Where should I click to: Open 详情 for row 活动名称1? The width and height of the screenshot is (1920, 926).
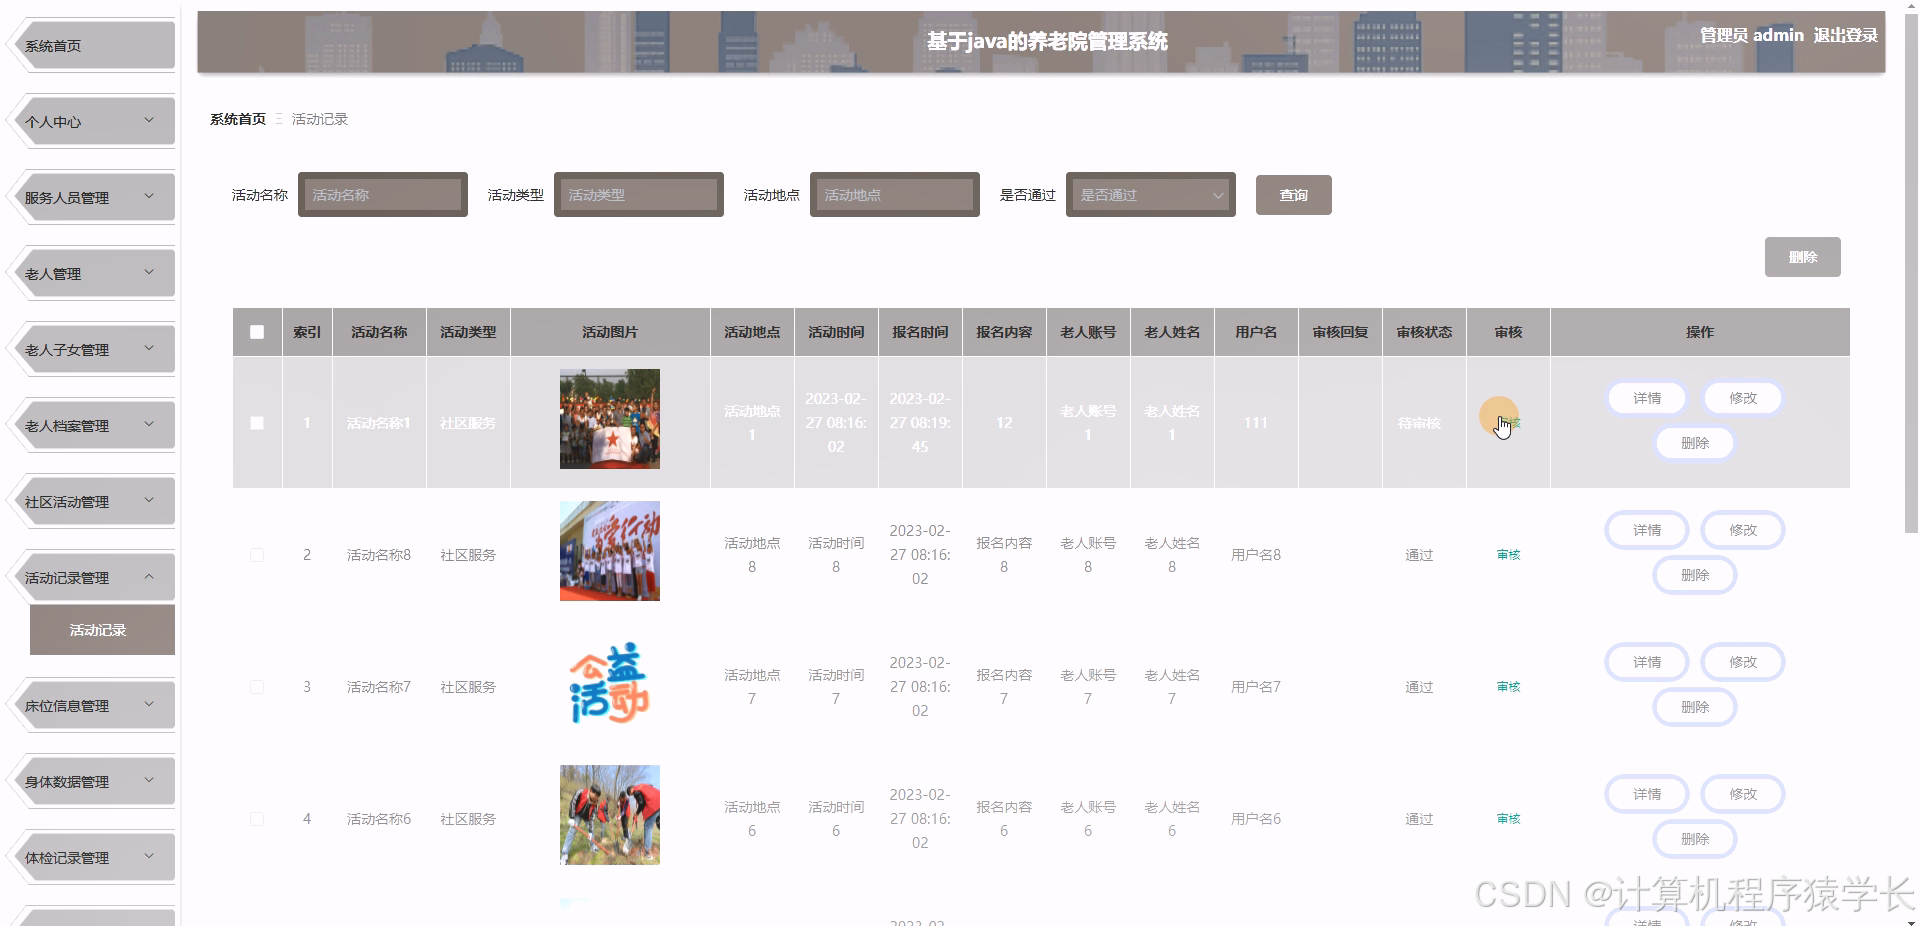click(x=1646, y=398)
